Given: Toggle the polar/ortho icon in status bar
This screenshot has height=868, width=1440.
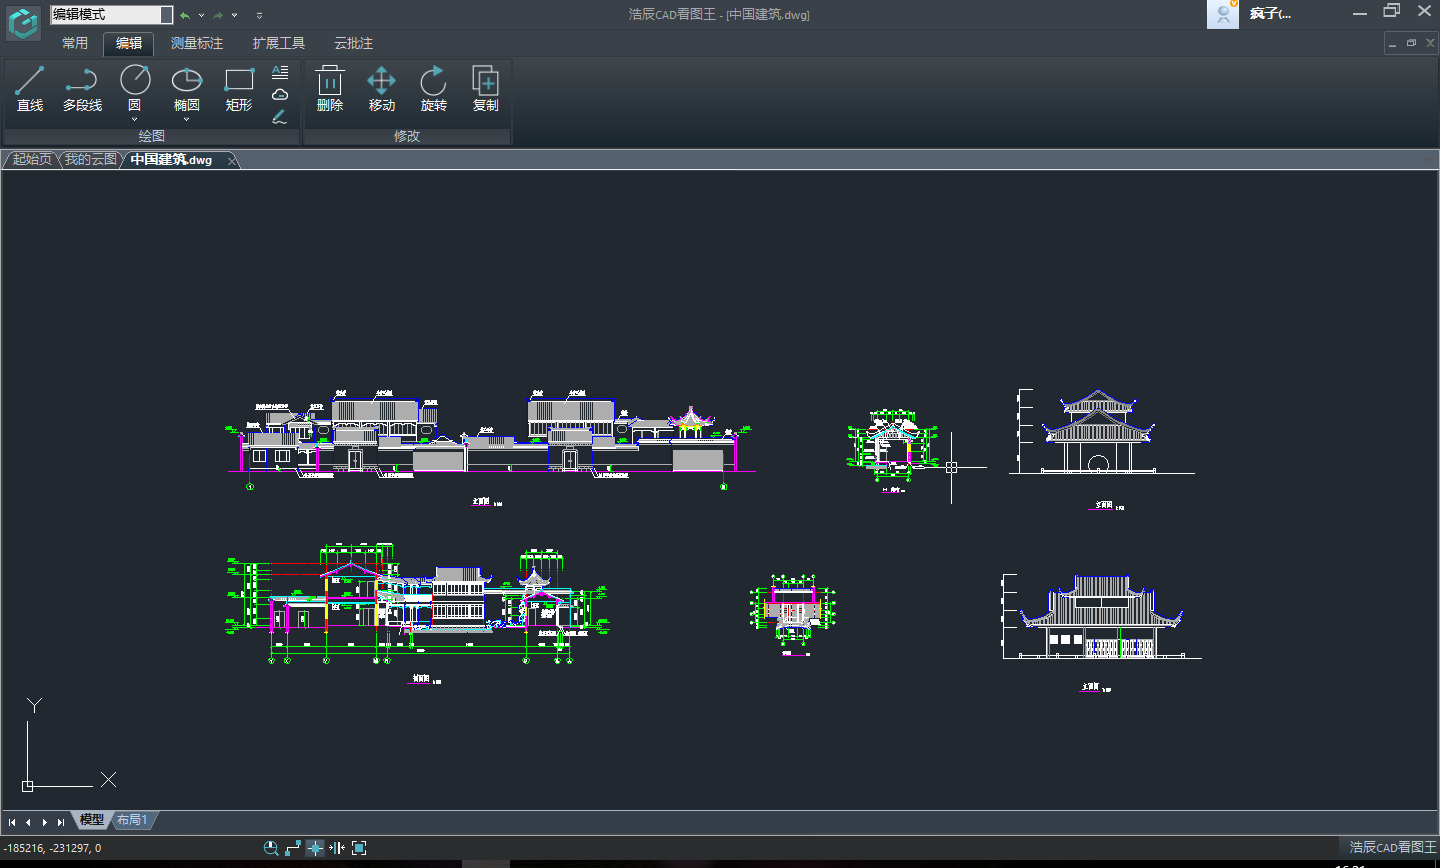Looking at the screenshot, I should (x=293, y=848).
